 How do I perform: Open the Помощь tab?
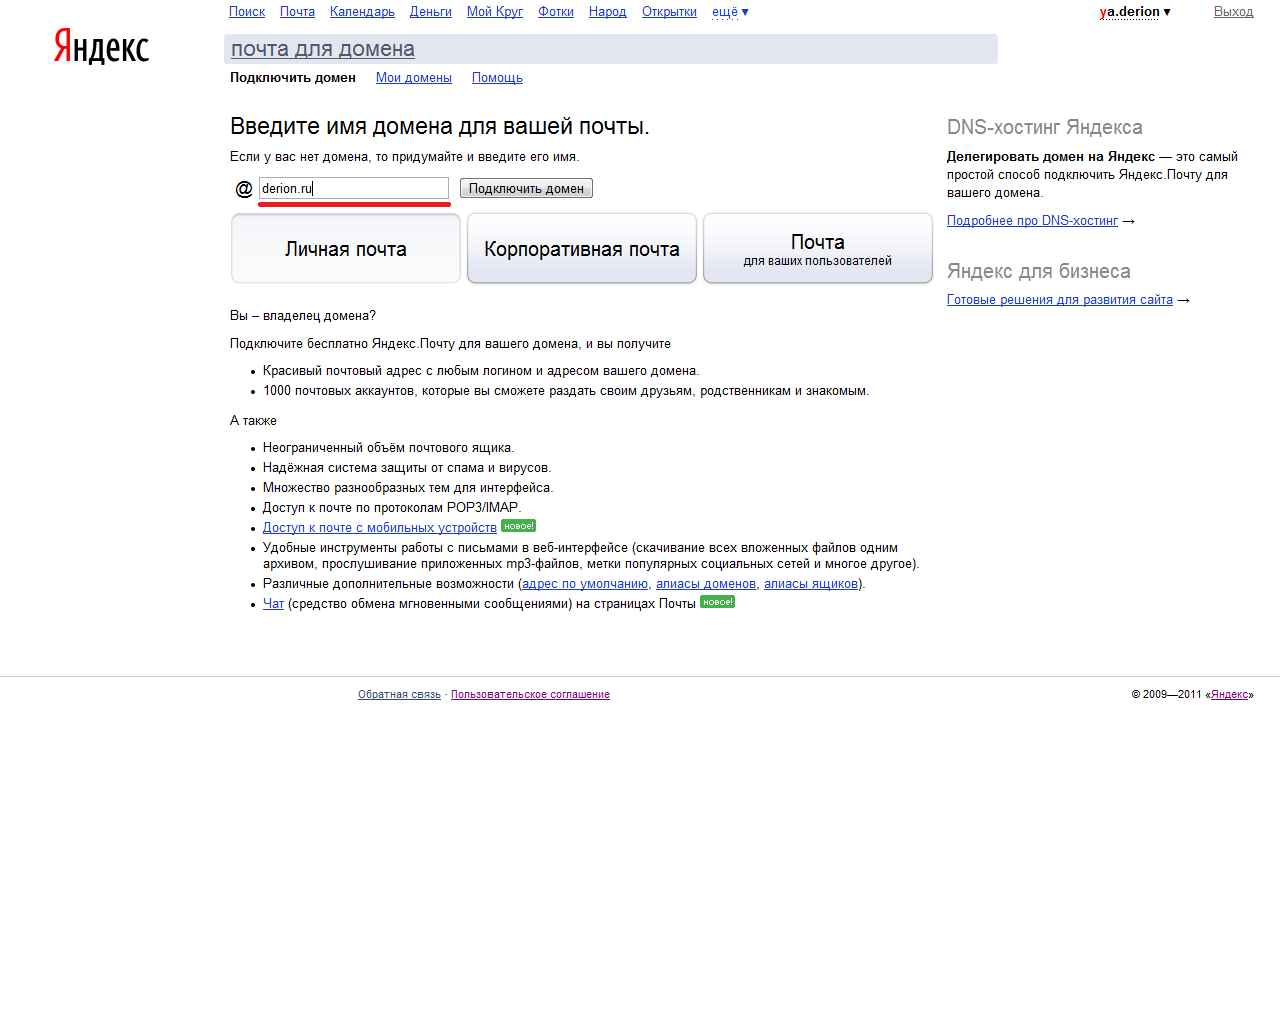(x=497, y=78)
